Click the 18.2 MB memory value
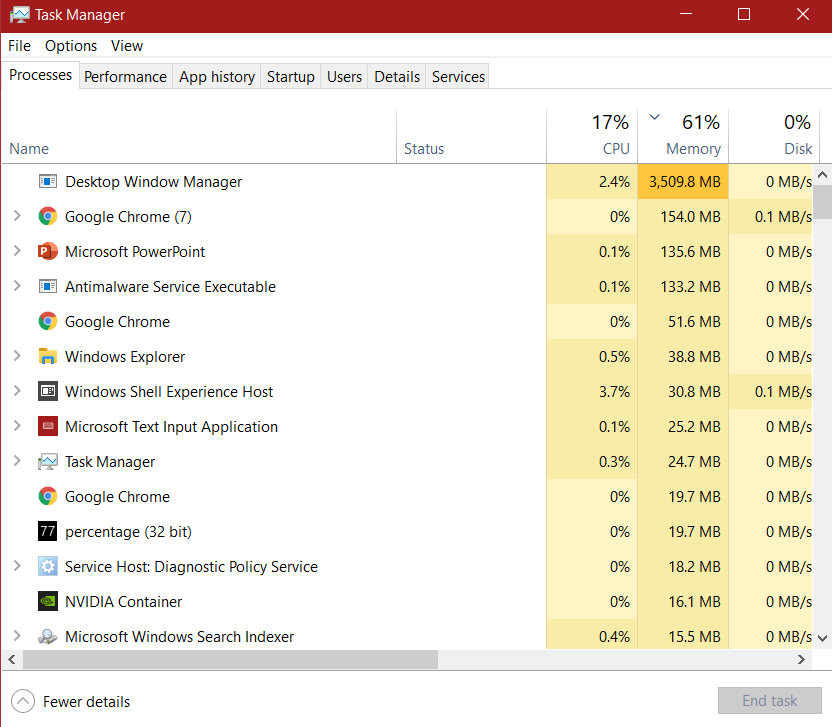This screenshot has height=727, width=832. click(694, 566)
